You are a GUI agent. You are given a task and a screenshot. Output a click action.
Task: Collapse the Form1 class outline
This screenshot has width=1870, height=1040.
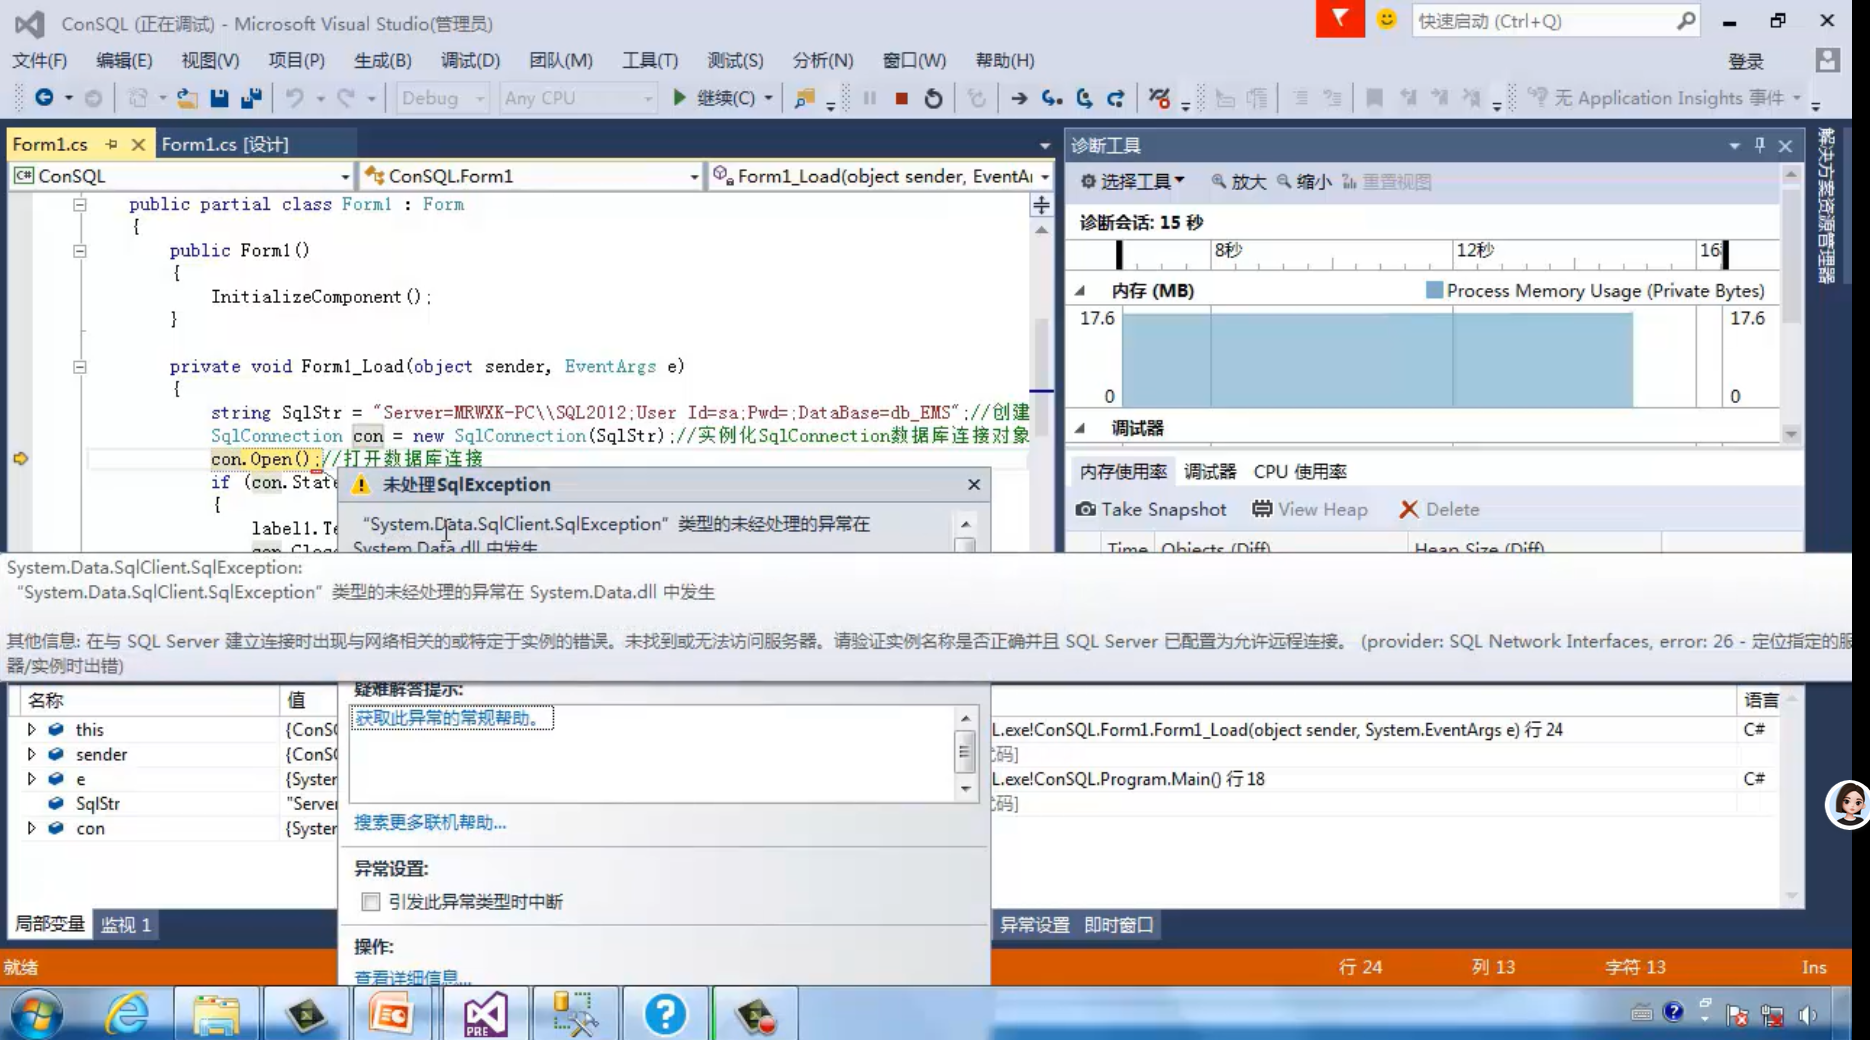(80, 205)
